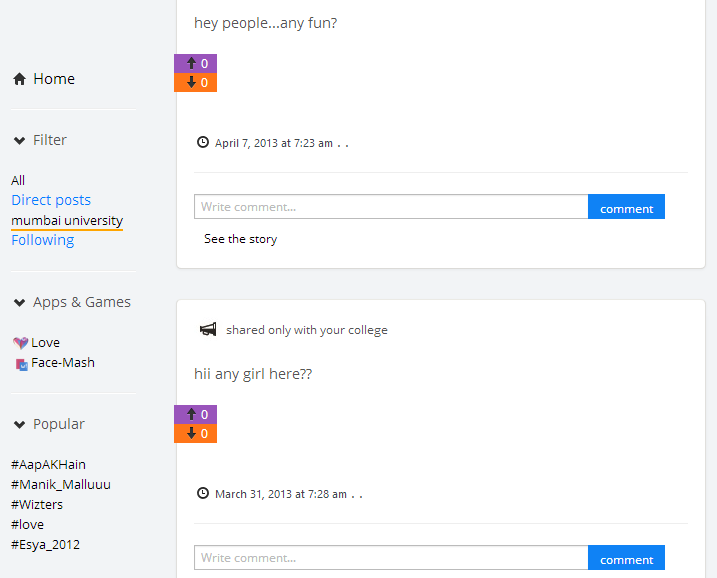This screenshot has height=578, width=717.
Task: Open the 'See the story' link
Action: [x=241, y=239]
